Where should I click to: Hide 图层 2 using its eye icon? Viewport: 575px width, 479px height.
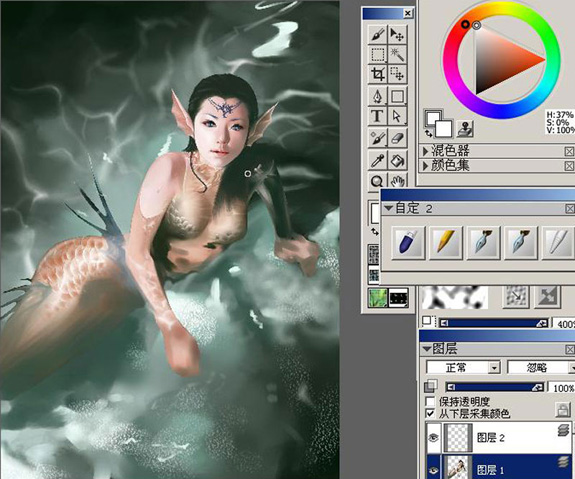coord(433,437)
